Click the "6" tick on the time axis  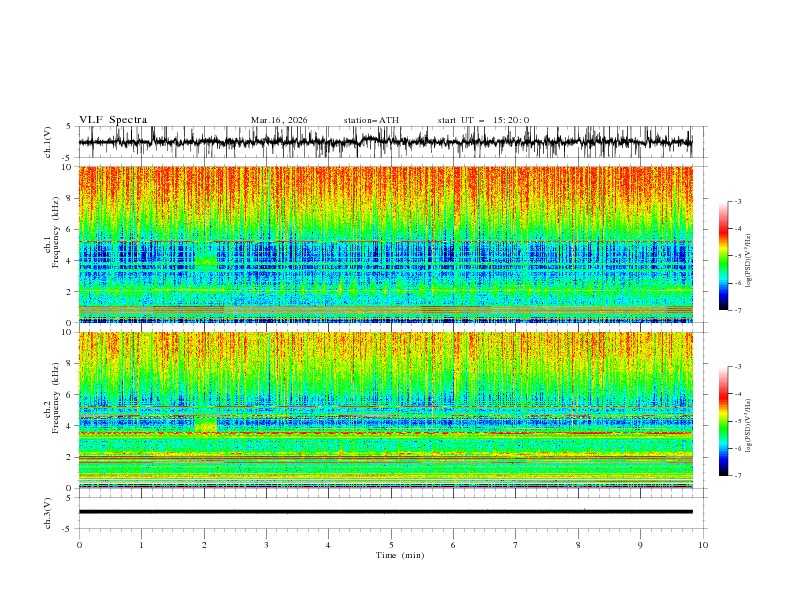tap(453, 545)
